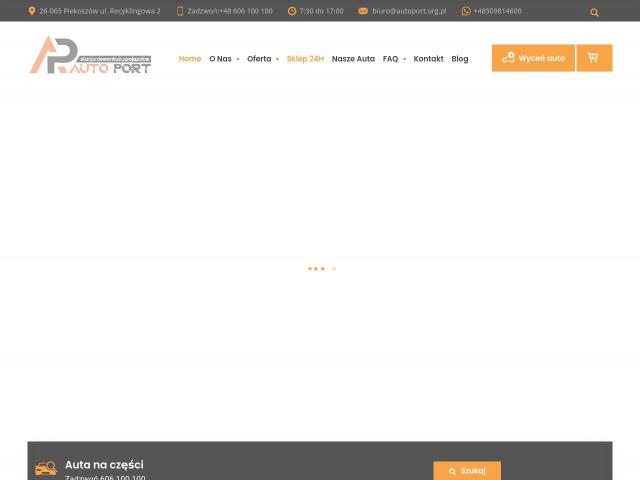Screen dimensions: 640x480
Task: Open address 26-065 Piekoszów ul. Recyklingowa 2
Action: (100, 11)
